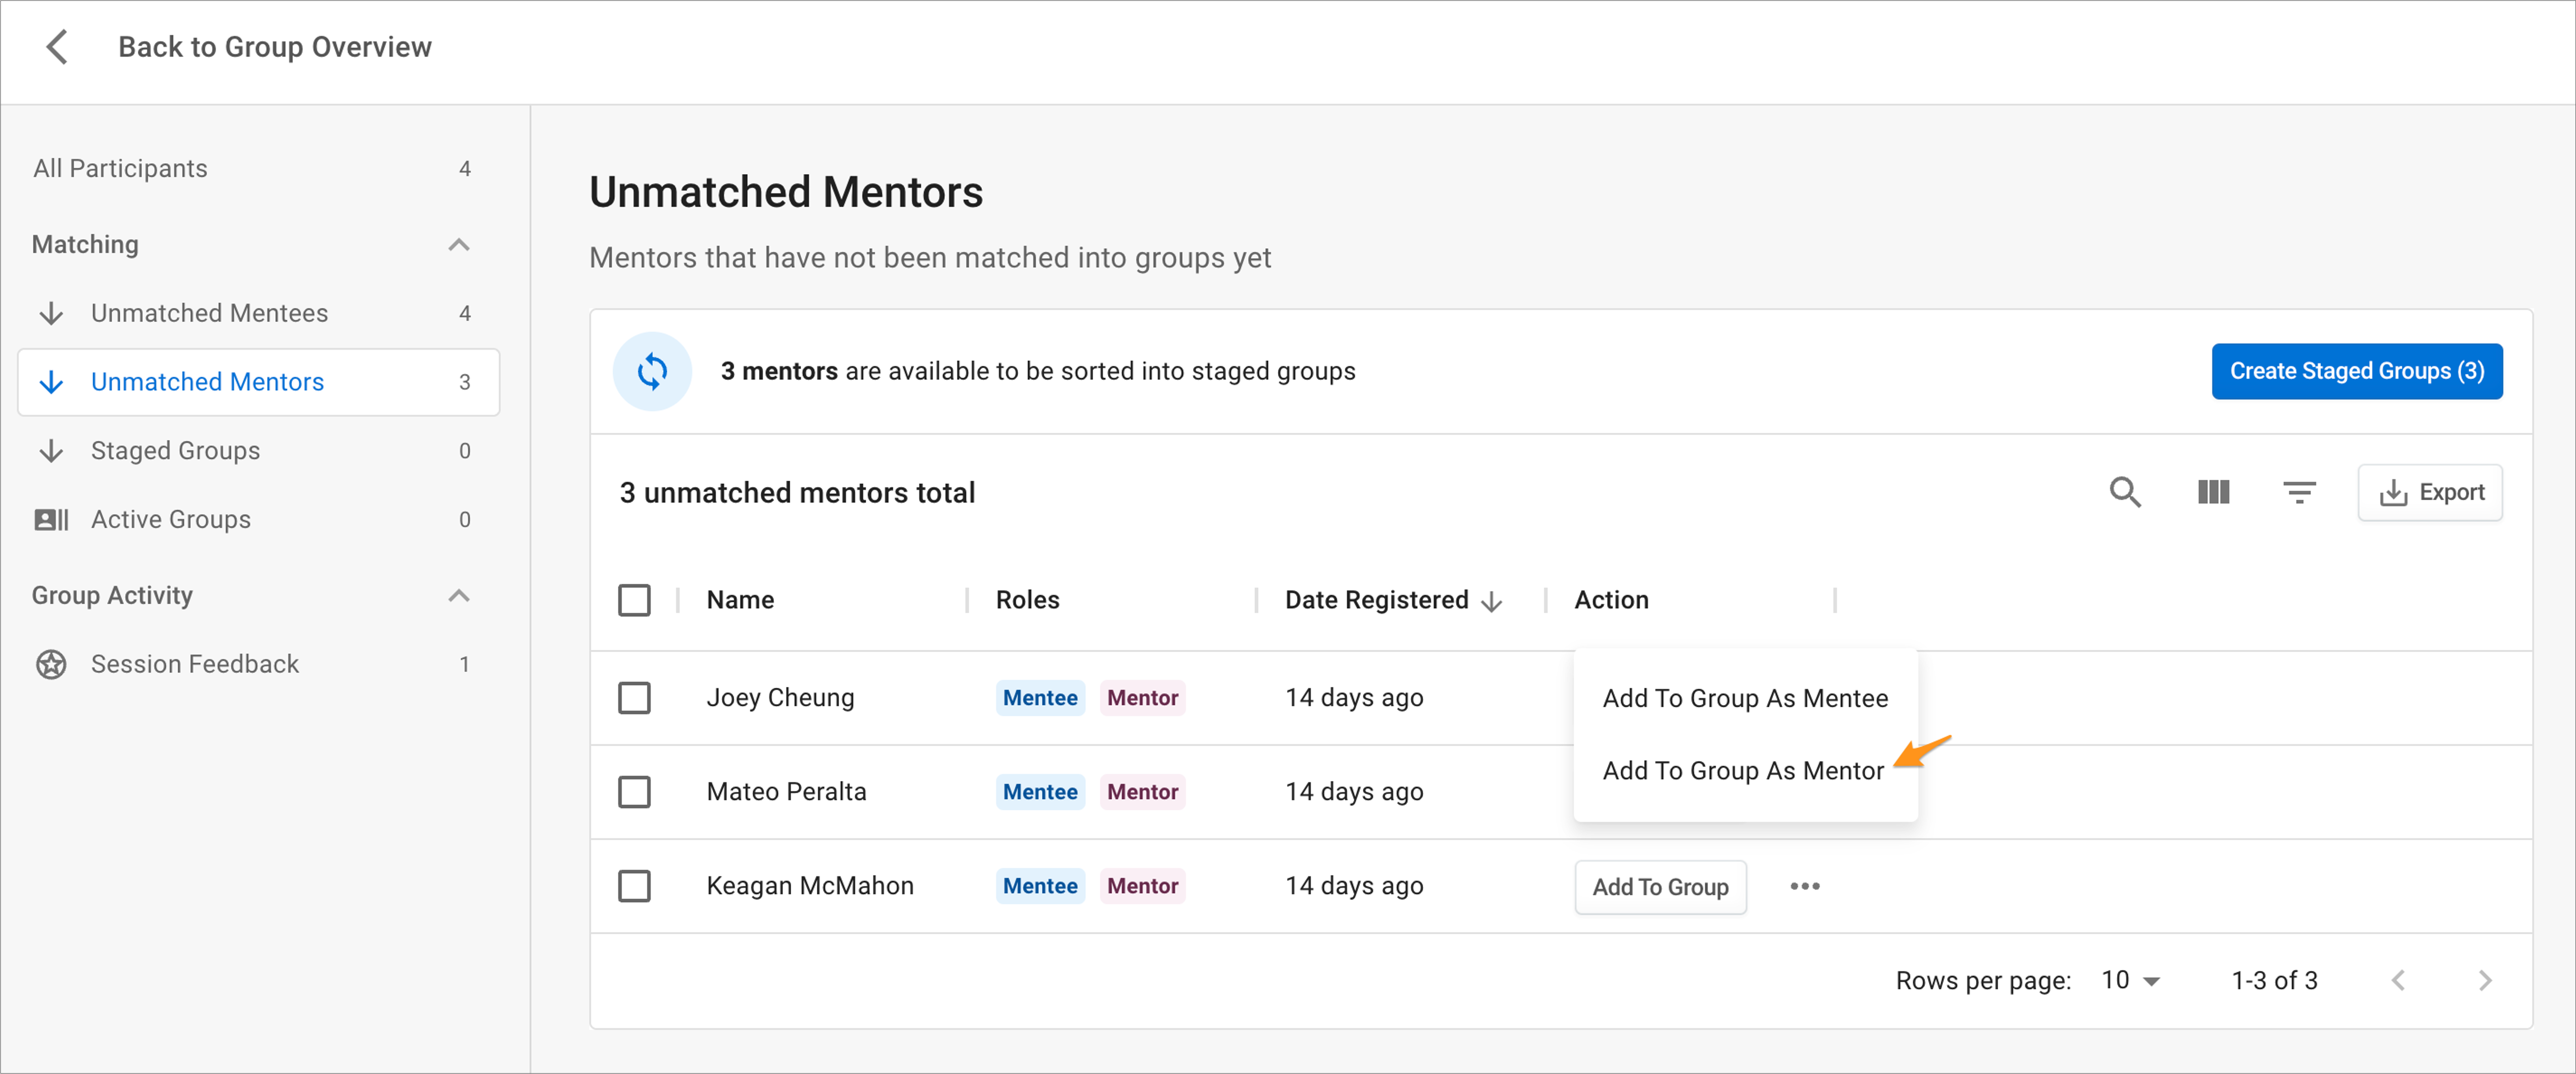Click Mentor badge in Keagan McMahon row
This screenshot has width=2576, height=1074.
(x=1142, y=886)
